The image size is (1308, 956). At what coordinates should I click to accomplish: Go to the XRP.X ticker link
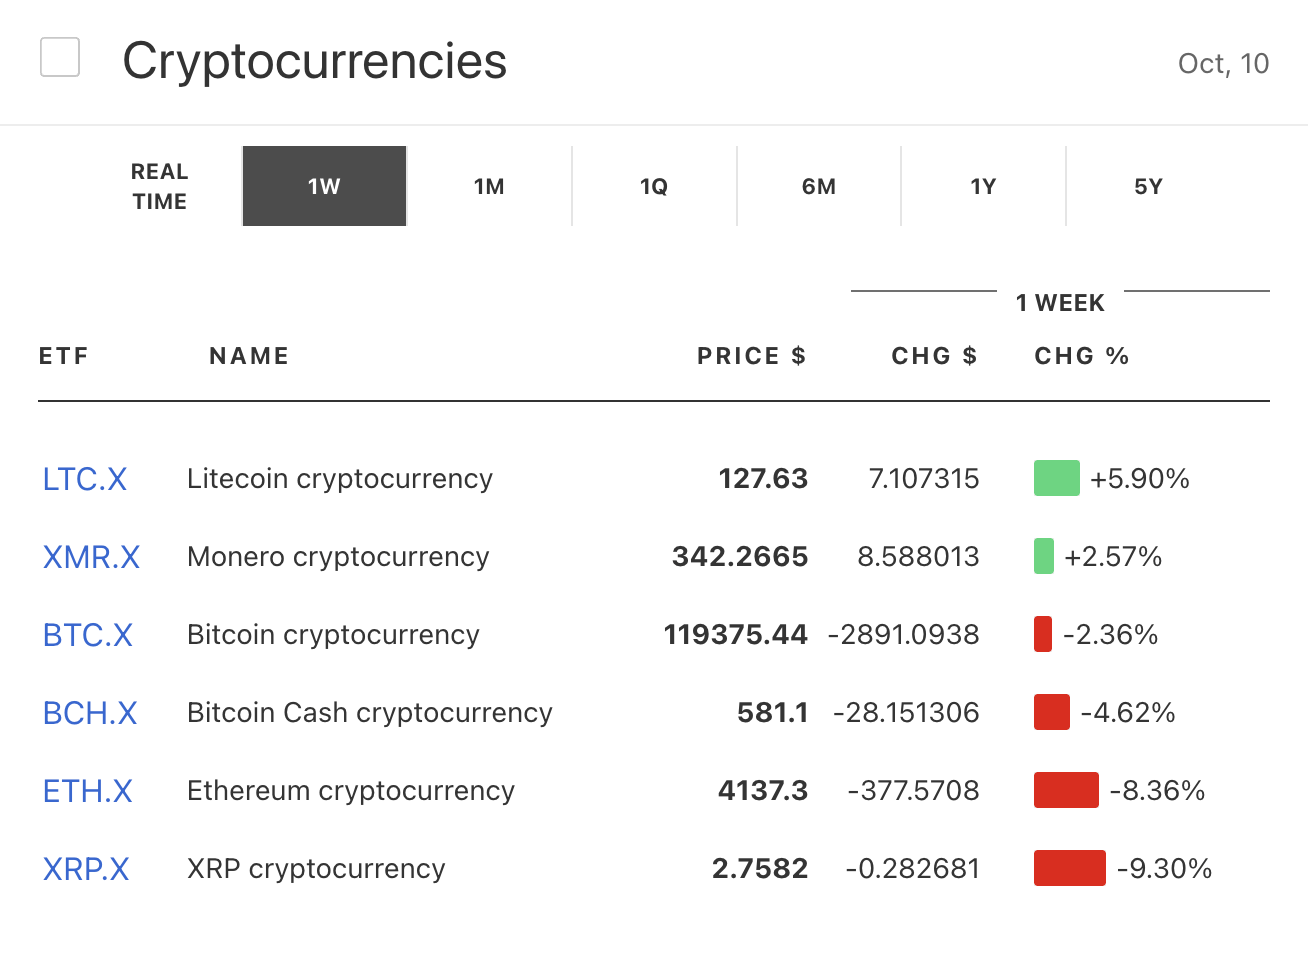86,869
